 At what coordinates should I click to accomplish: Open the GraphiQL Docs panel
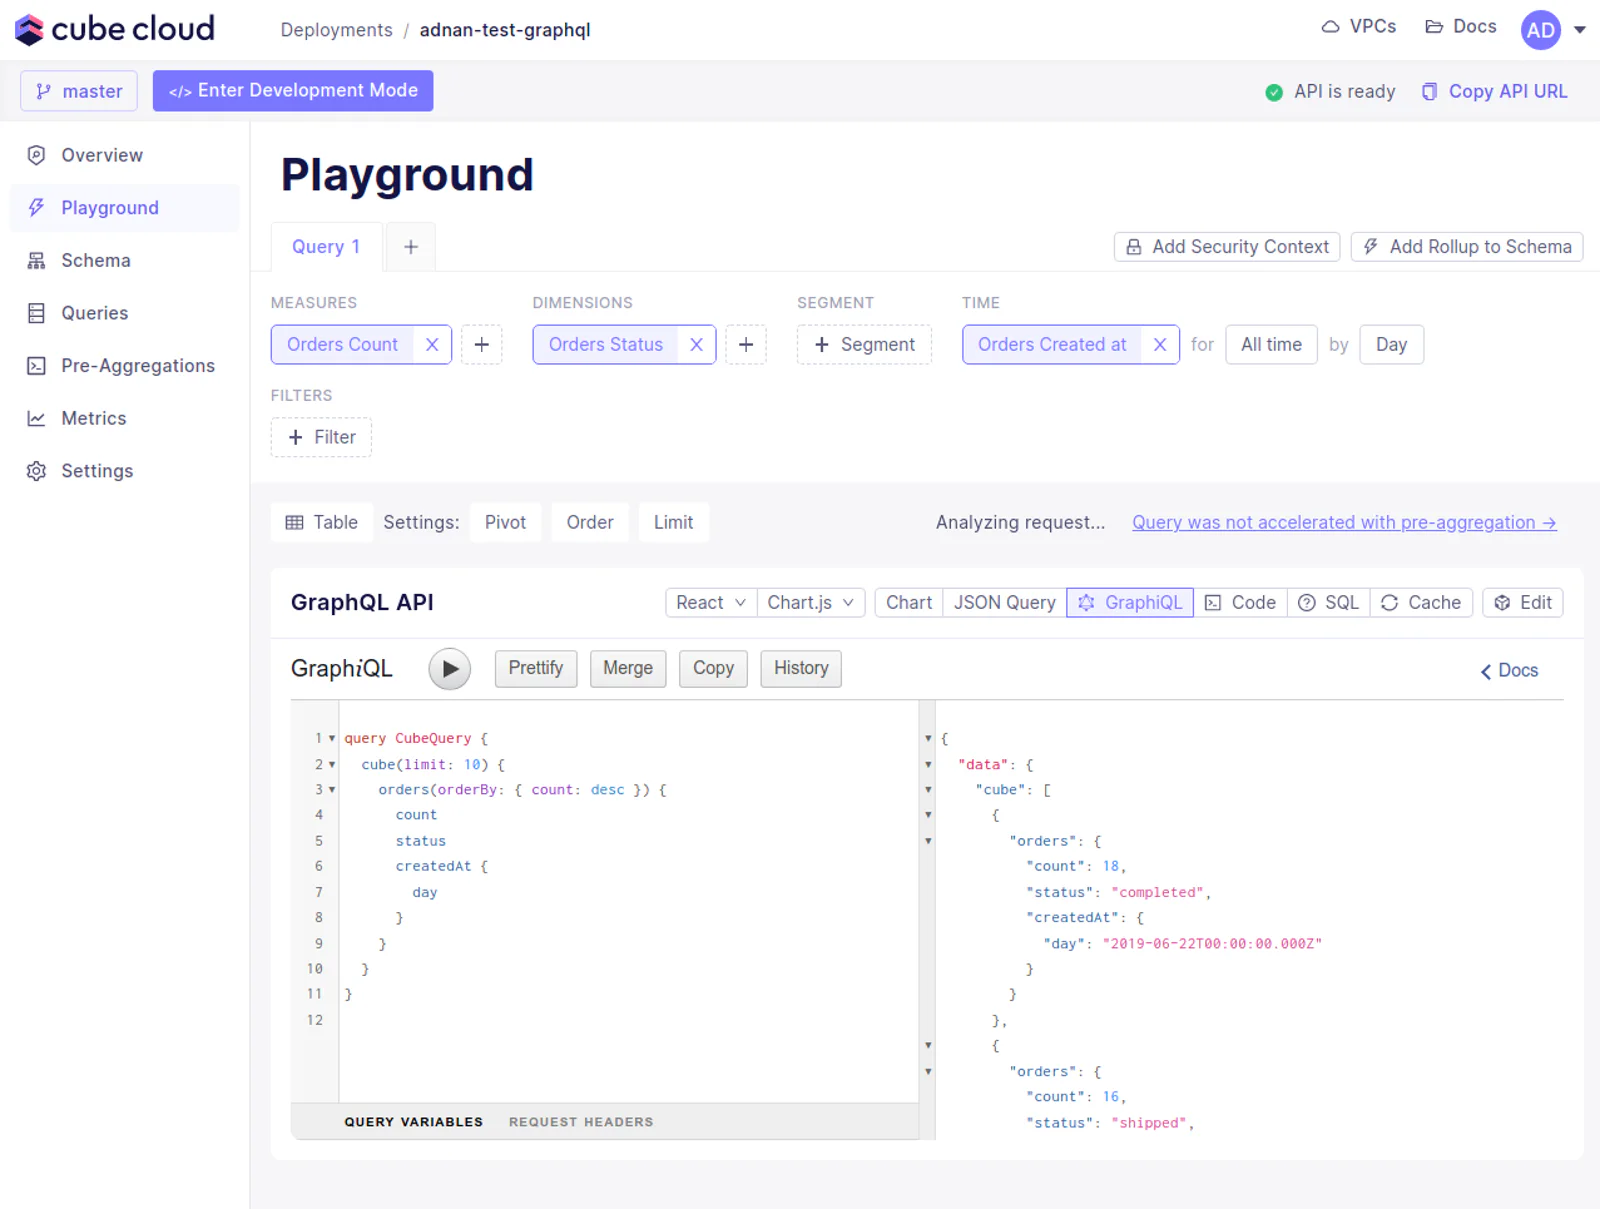click(1509, 671)
